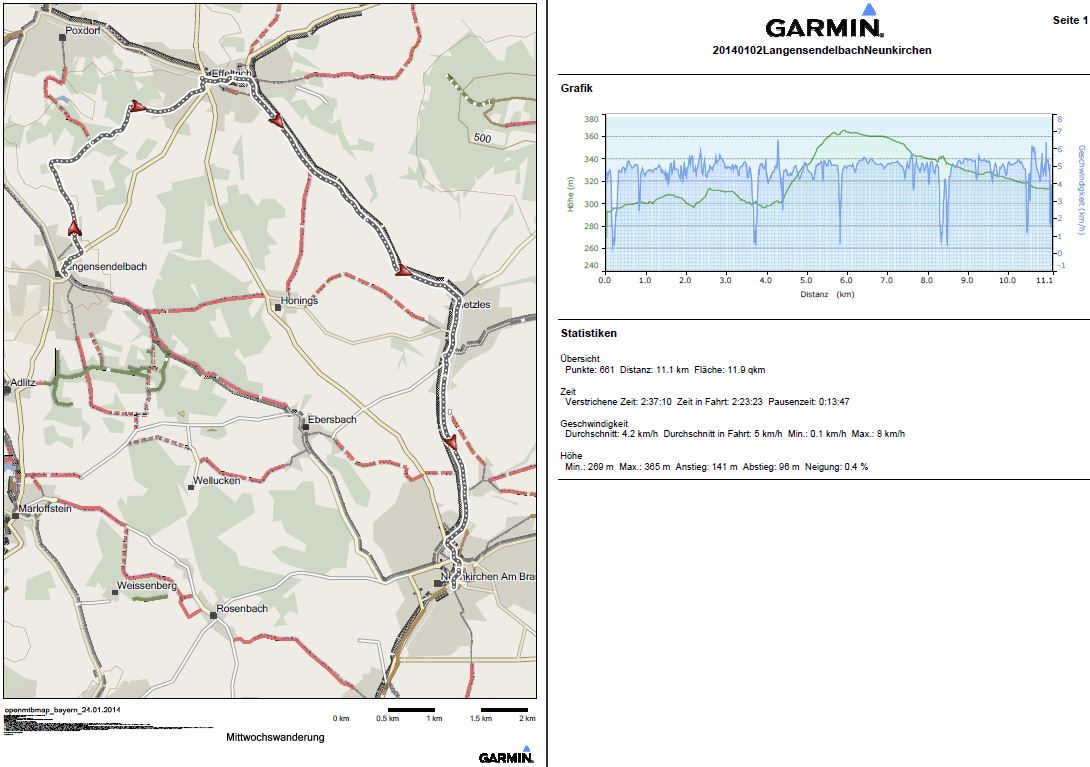Select the Grafik section heading
Screen dimensions: 1090x767
click(x=577, y=88)
